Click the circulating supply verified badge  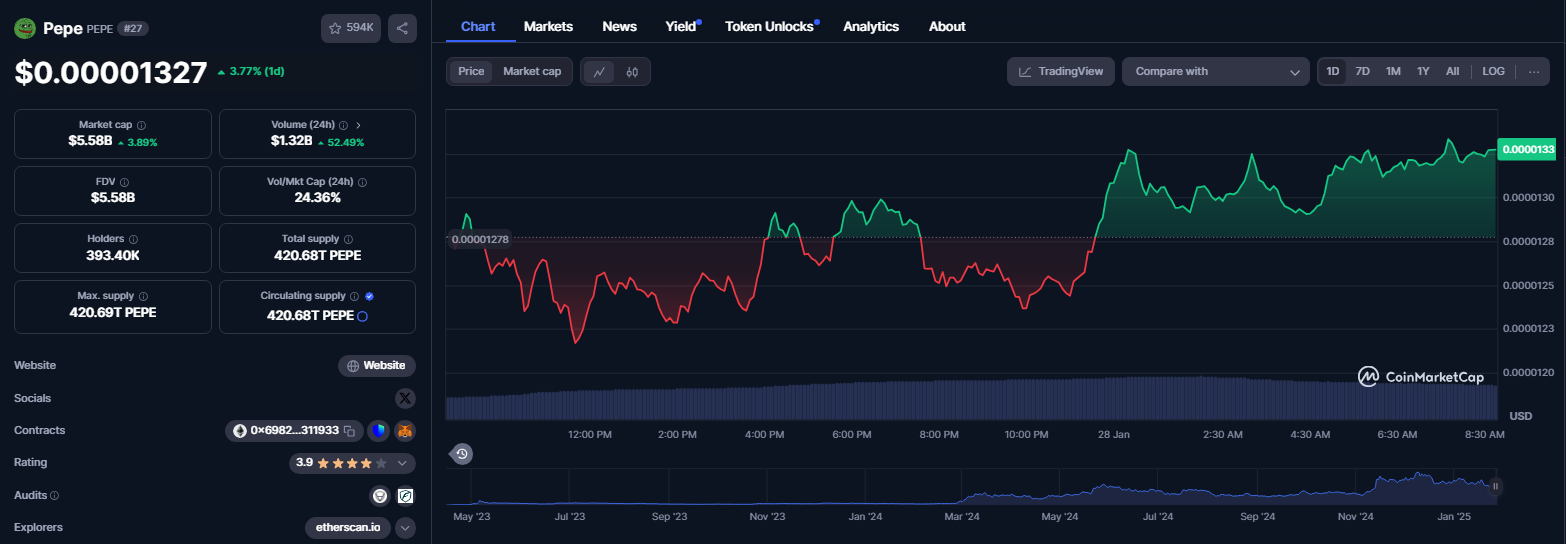tap(369, 296)
